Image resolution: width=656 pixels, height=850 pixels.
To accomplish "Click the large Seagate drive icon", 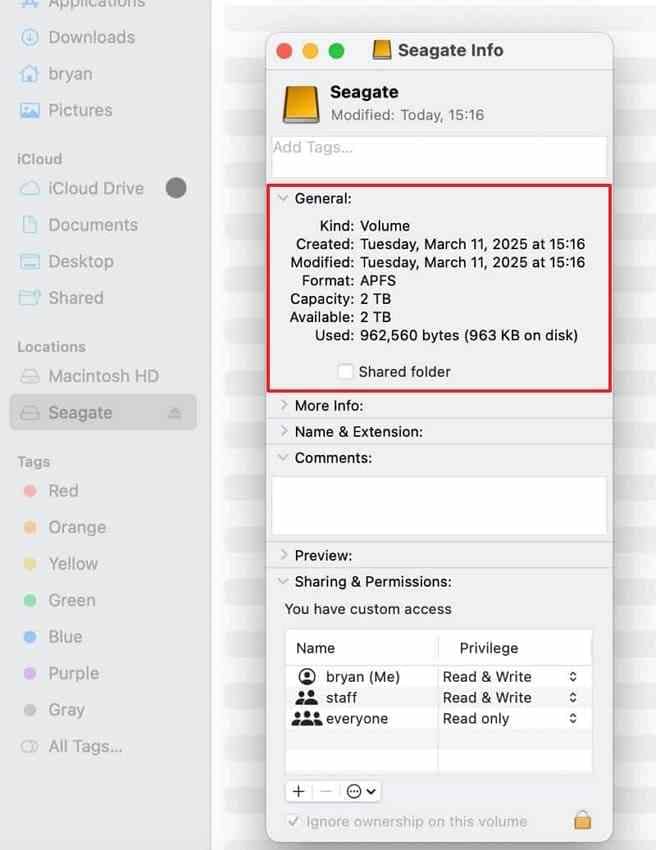I will 301,104.
